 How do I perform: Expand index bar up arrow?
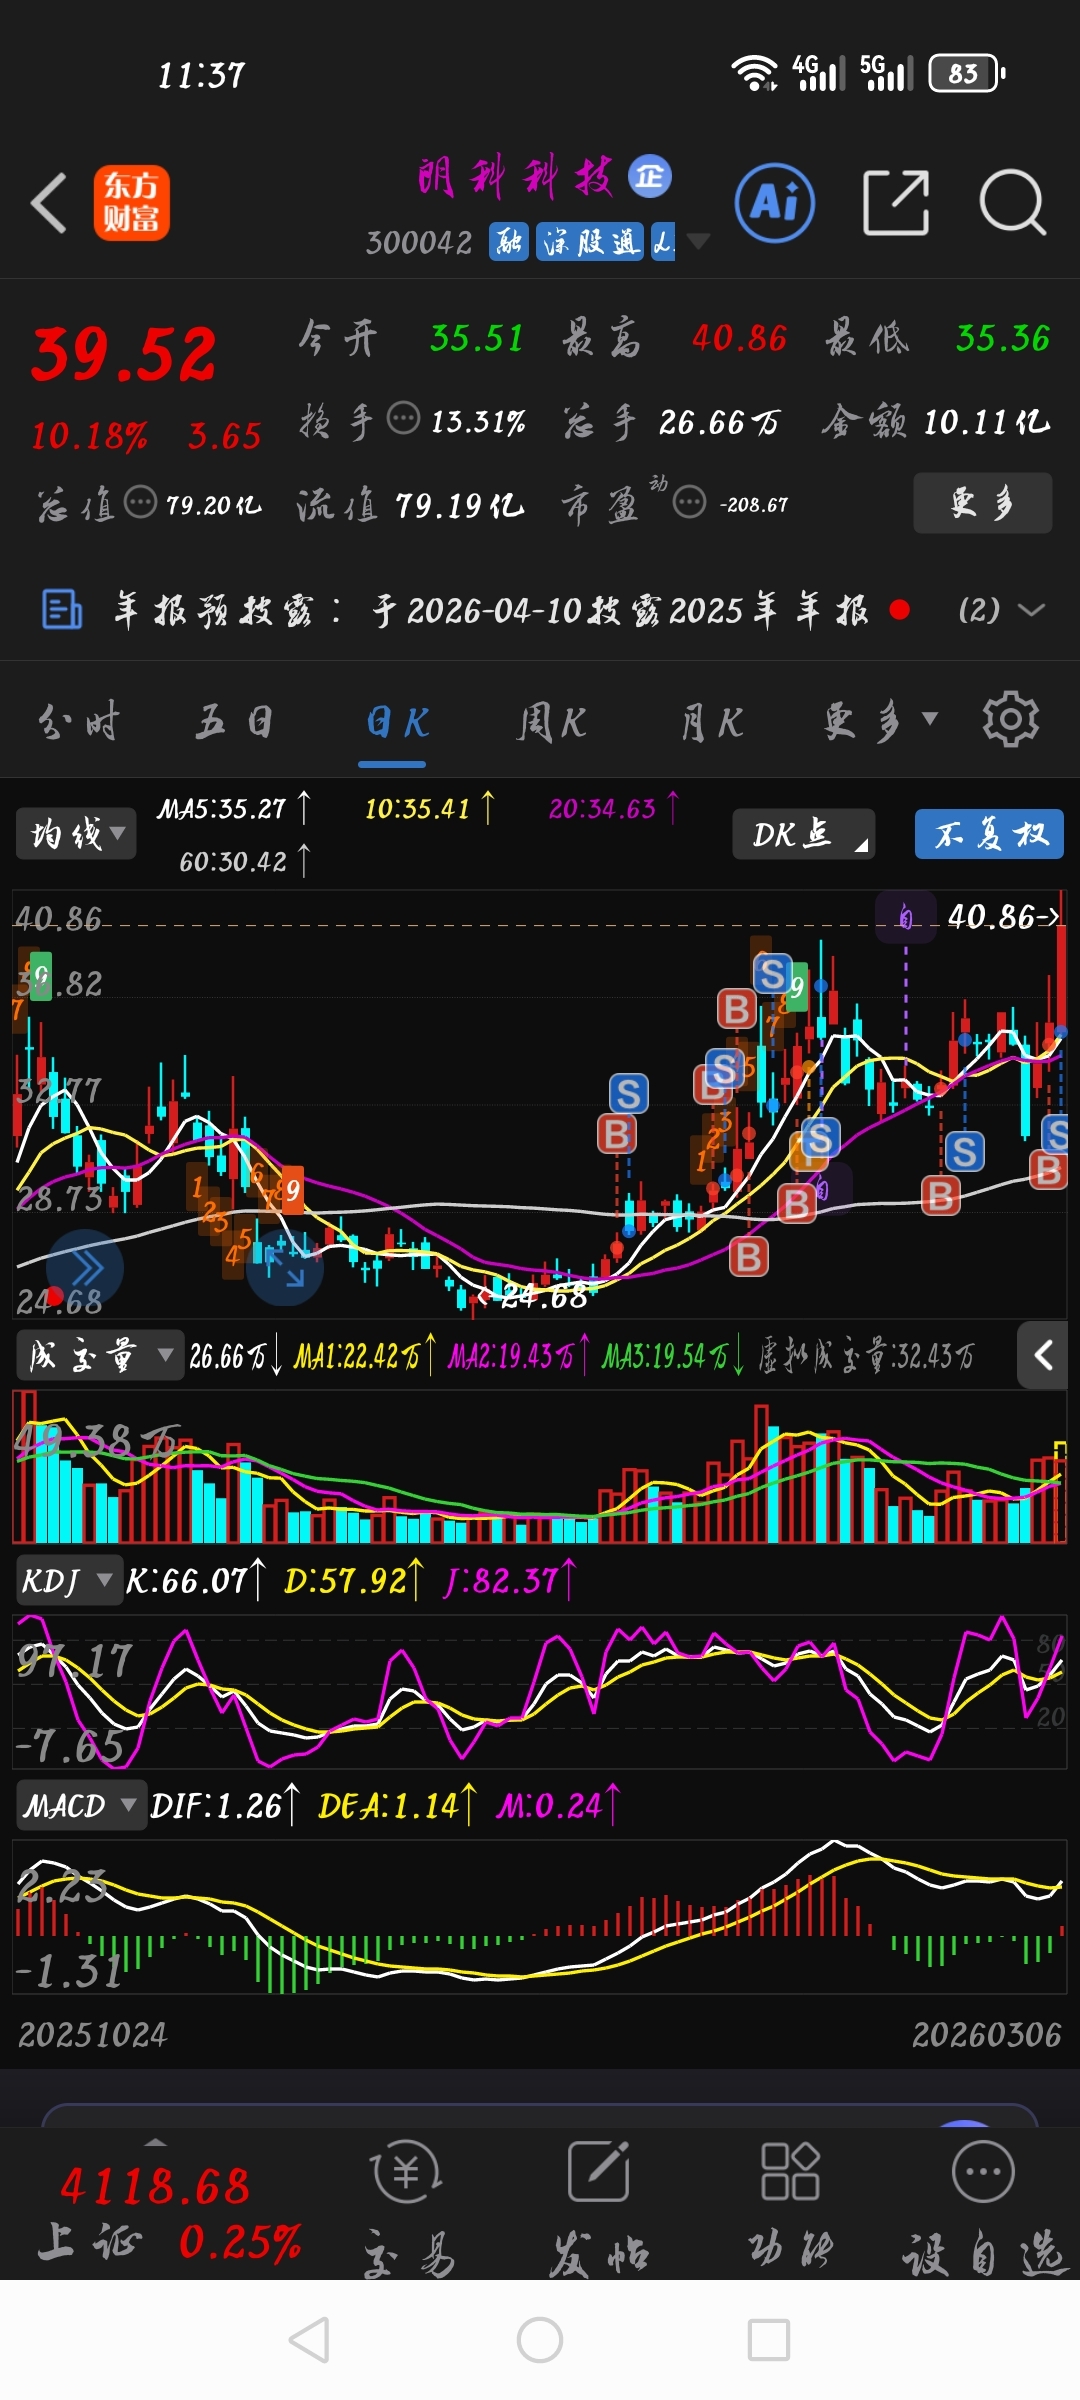155,2141
